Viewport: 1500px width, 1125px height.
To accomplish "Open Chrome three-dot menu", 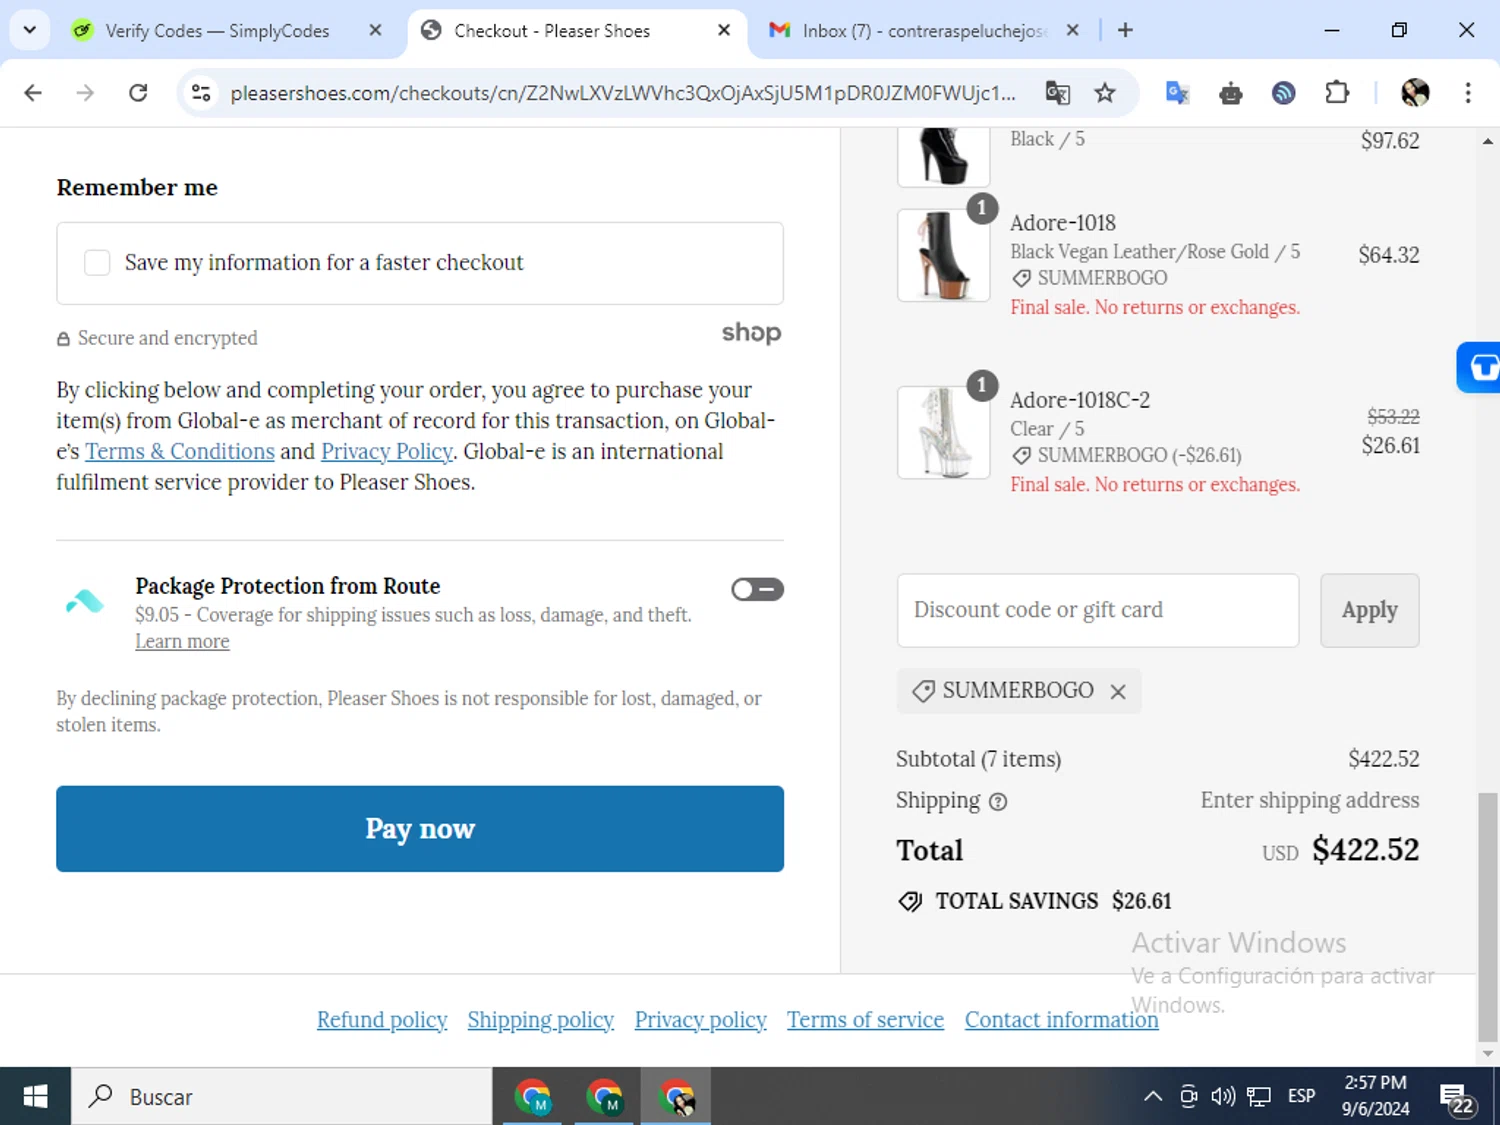I will (x=1468, y=93).
